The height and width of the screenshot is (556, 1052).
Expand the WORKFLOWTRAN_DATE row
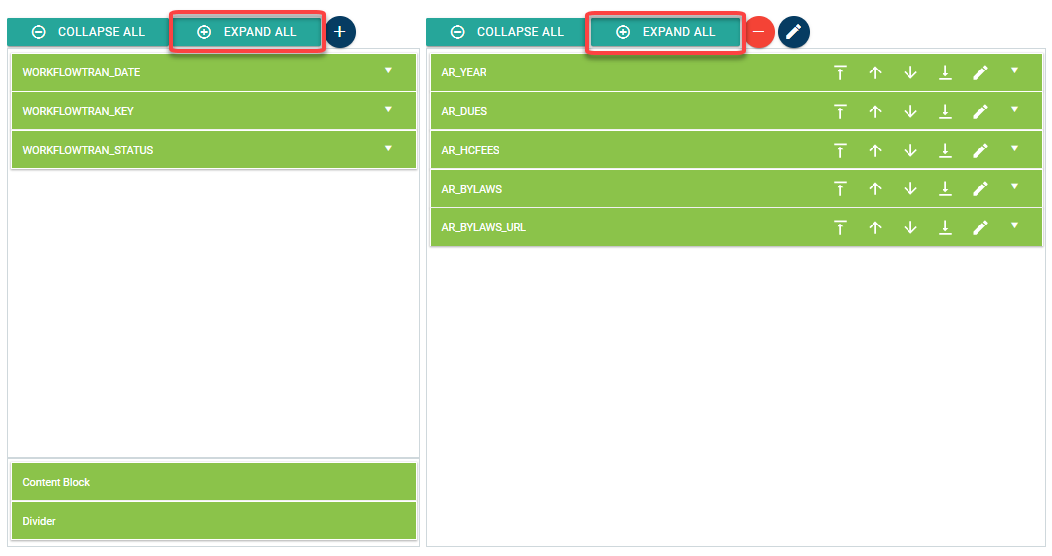point(388,72)
